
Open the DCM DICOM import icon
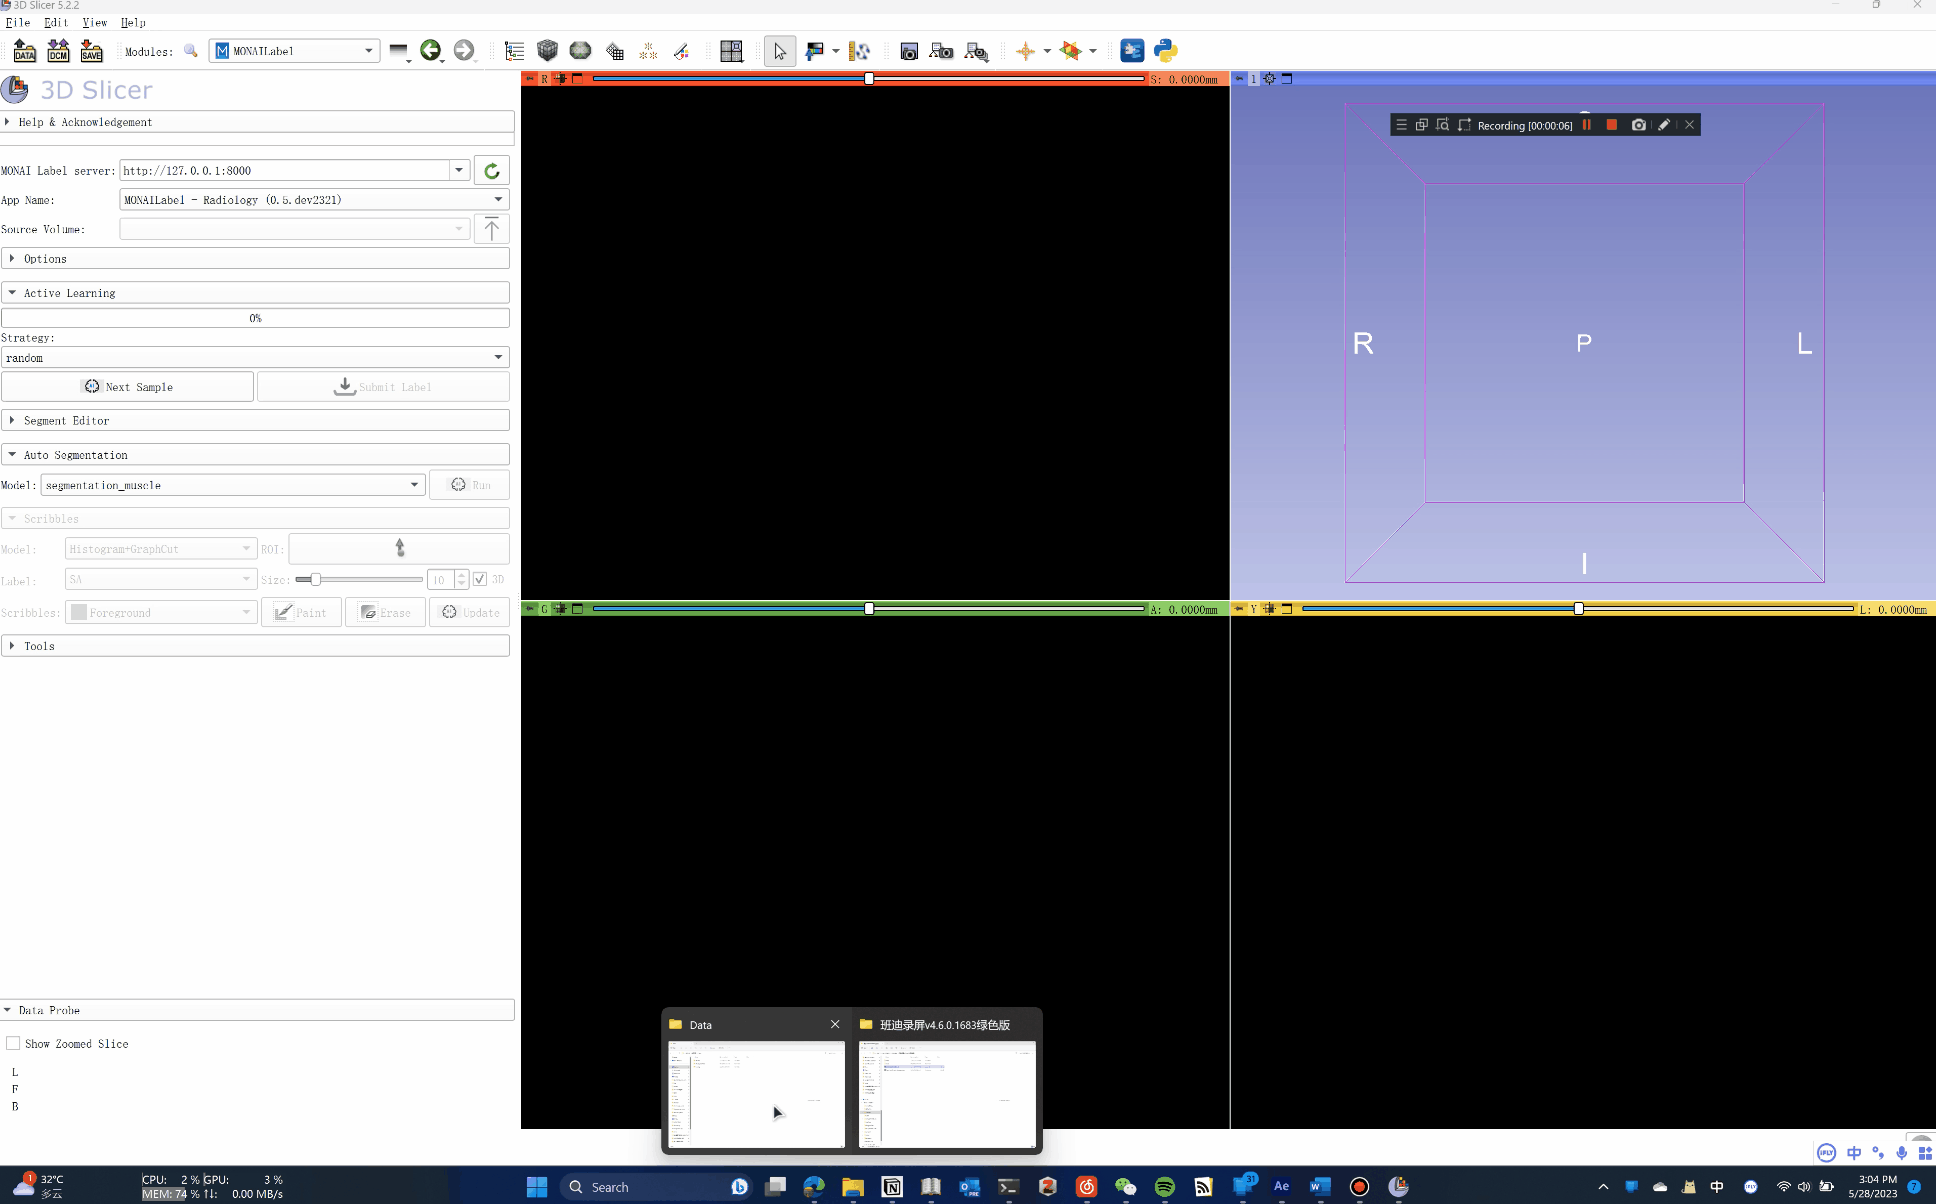(58, 51)
